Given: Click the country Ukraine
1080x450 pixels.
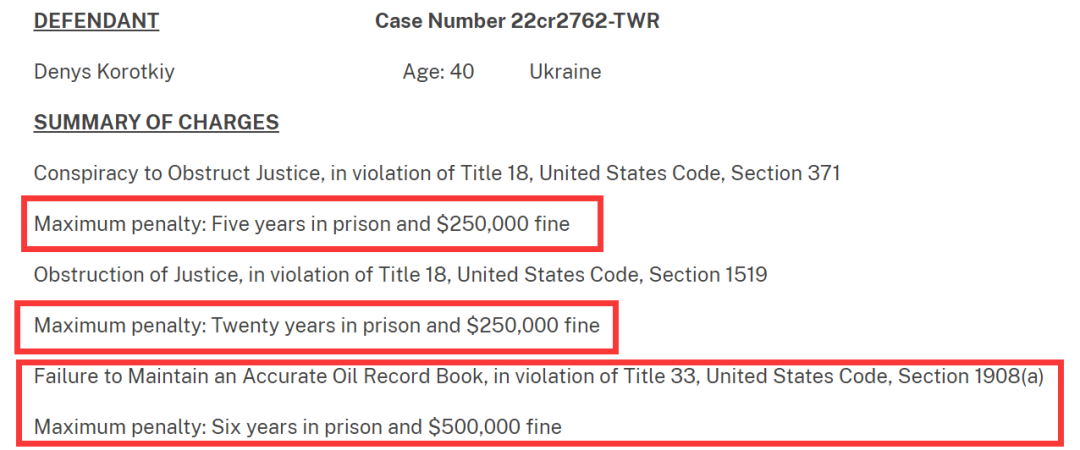Looking at the screenshot, I should point(565,72).
